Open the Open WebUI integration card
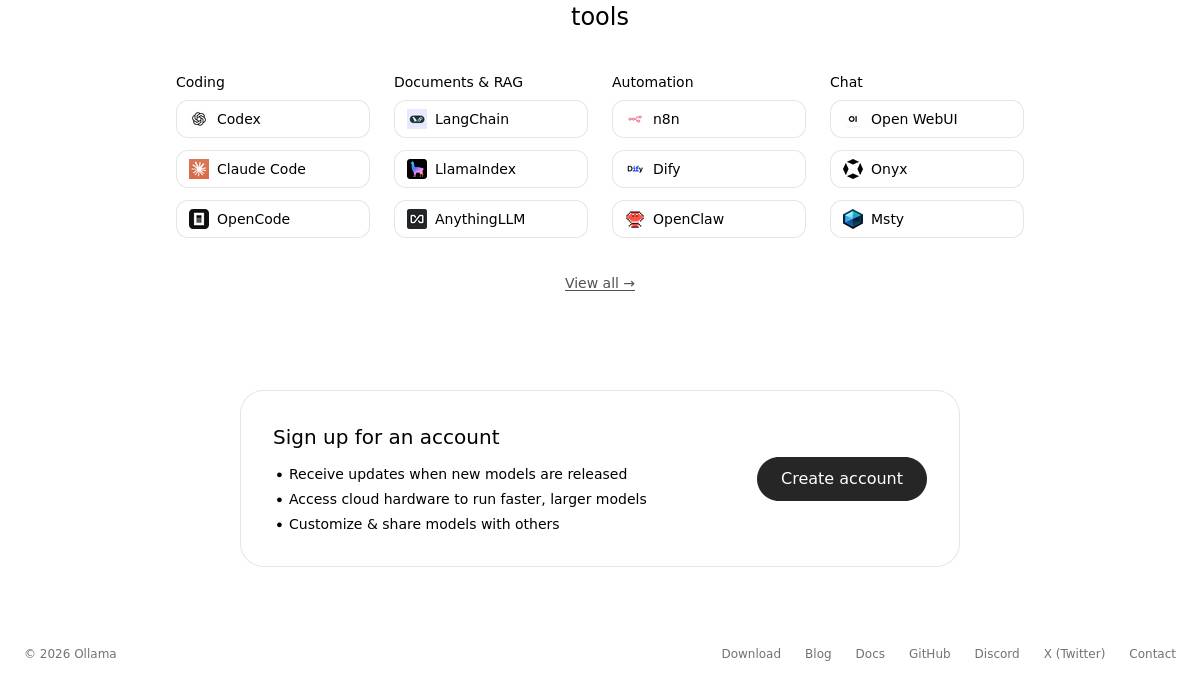Viewport: 1200px width, 675px height. click(x=926, y=119)
